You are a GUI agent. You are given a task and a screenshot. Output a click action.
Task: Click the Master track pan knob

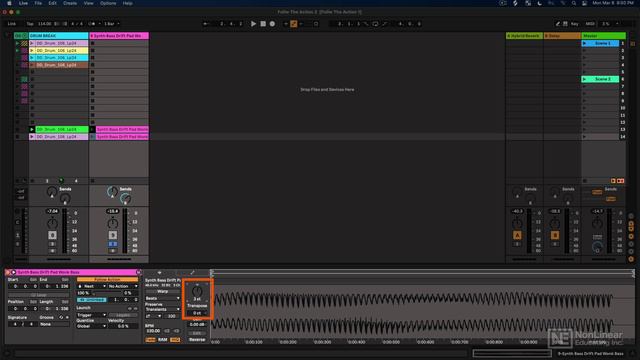[x=597, y=223]
